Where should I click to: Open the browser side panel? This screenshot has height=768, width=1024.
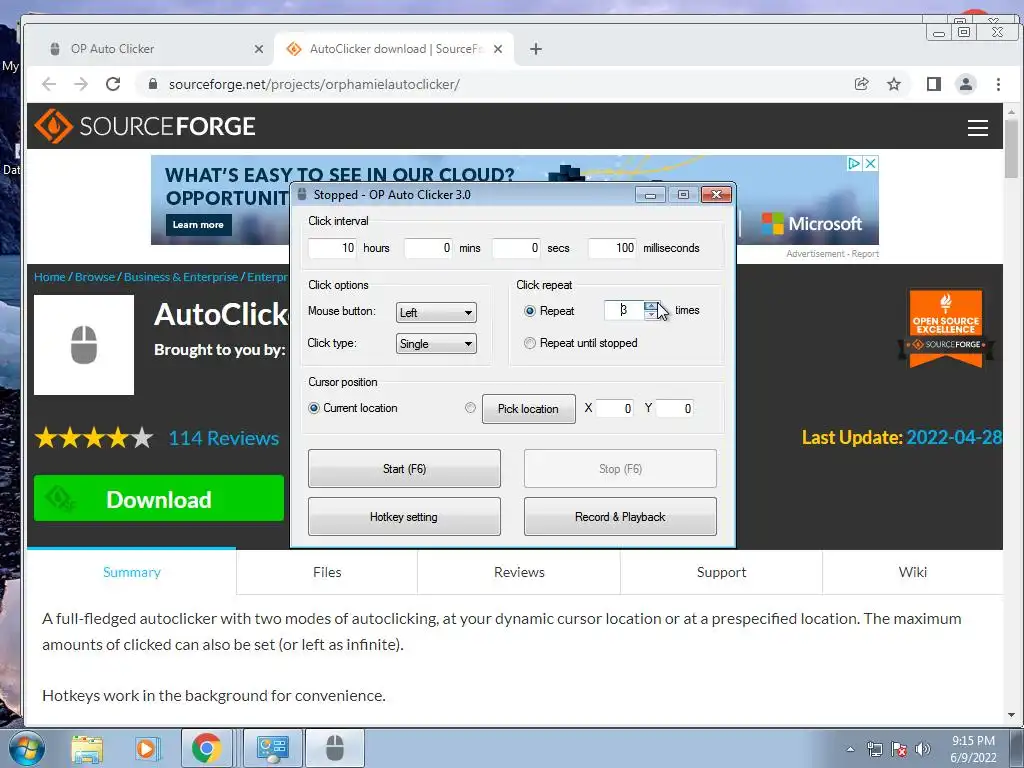(934, 84)
